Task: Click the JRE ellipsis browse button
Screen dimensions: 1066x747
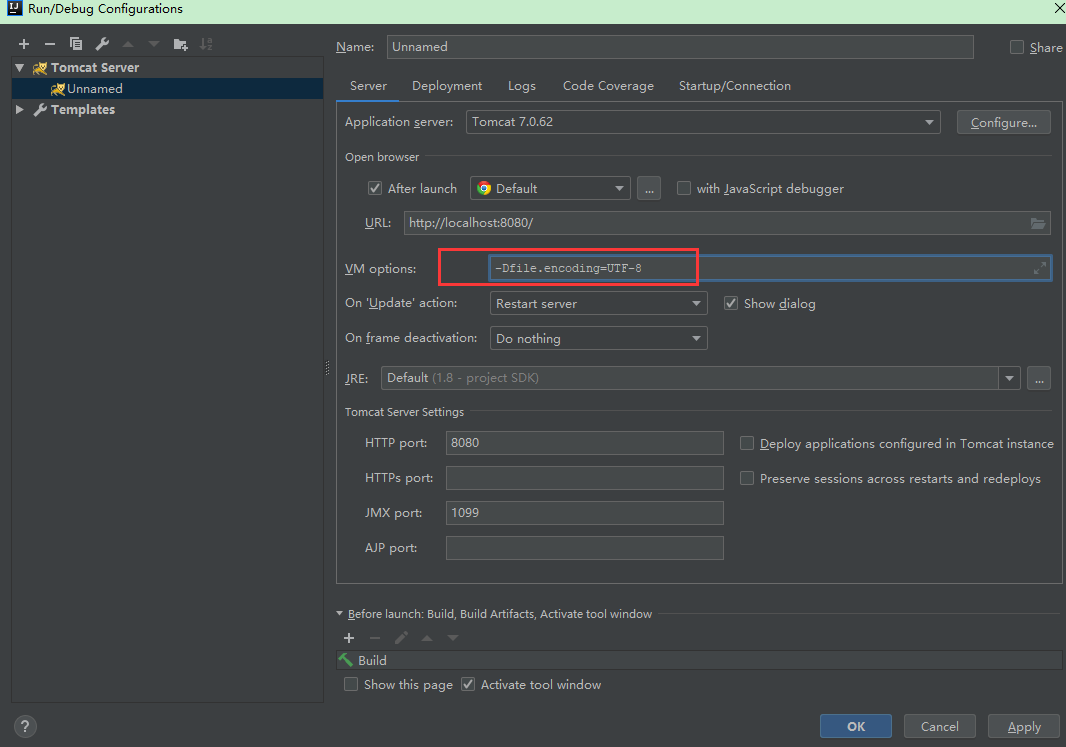Action: tap(1039, 378)
